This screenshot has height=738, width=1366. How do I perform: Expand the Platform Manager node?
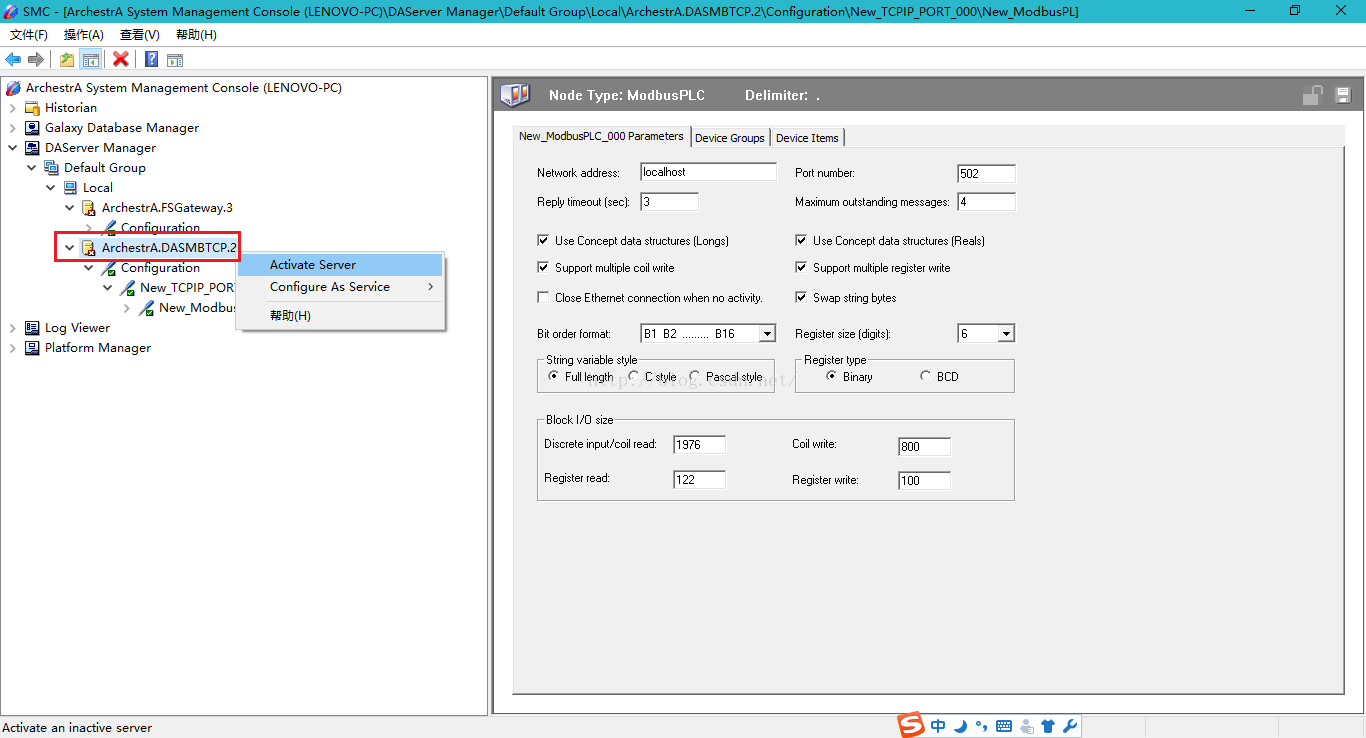13,348
